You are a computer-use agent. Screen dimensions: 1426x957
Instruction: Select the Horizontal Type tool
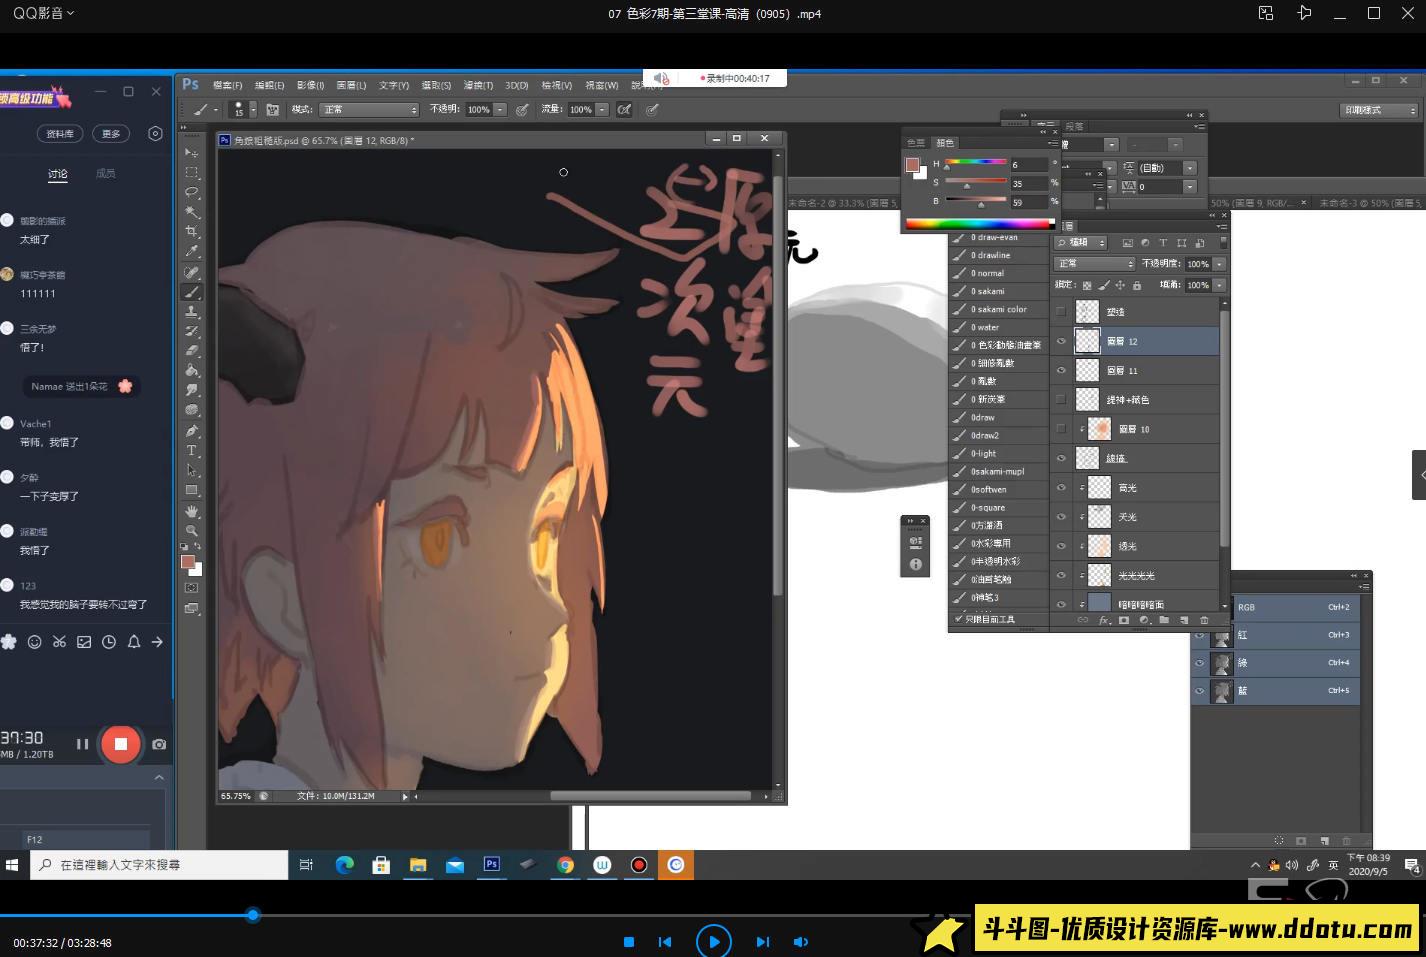coord(191,451)
